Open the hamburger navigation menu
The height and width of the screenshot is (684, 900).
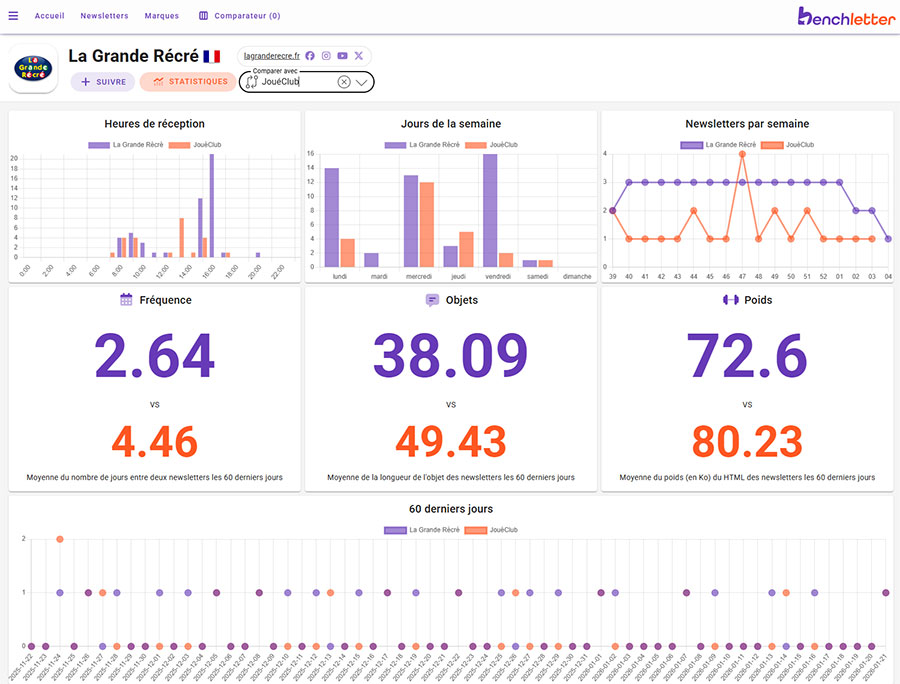click(13, 16)
